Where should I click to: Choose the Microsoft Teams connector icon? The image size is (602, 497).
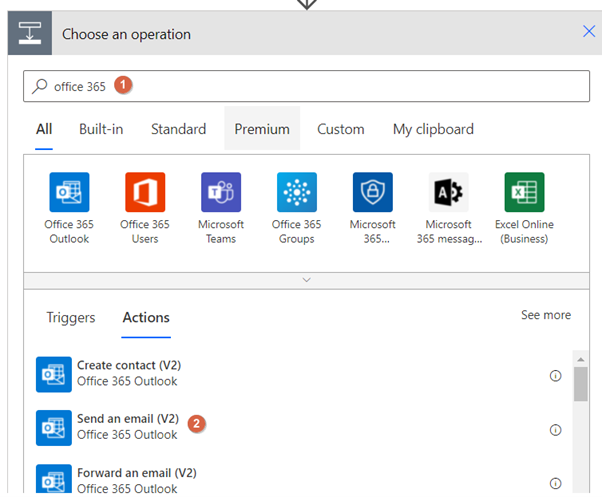[221, 192]
